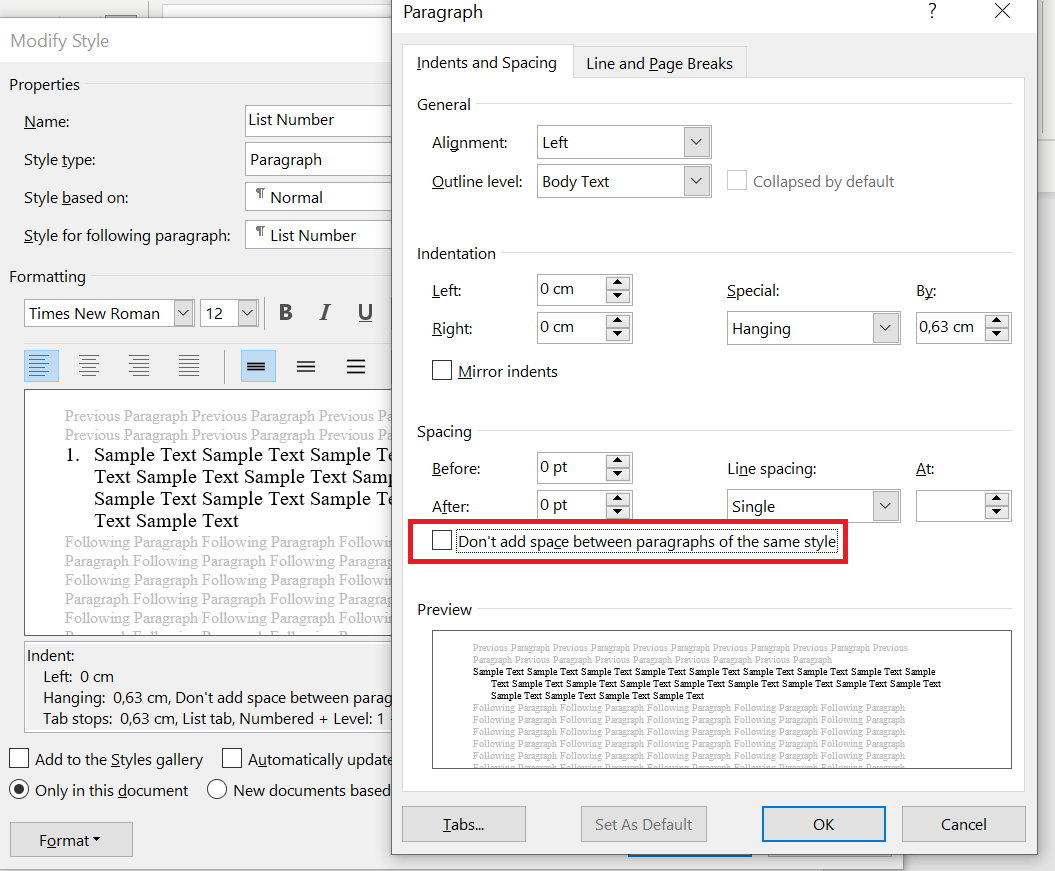This screenshot has height=871, width=1055.
Task: Open the Alignment dropdown
Action: [x=696, y=142]
